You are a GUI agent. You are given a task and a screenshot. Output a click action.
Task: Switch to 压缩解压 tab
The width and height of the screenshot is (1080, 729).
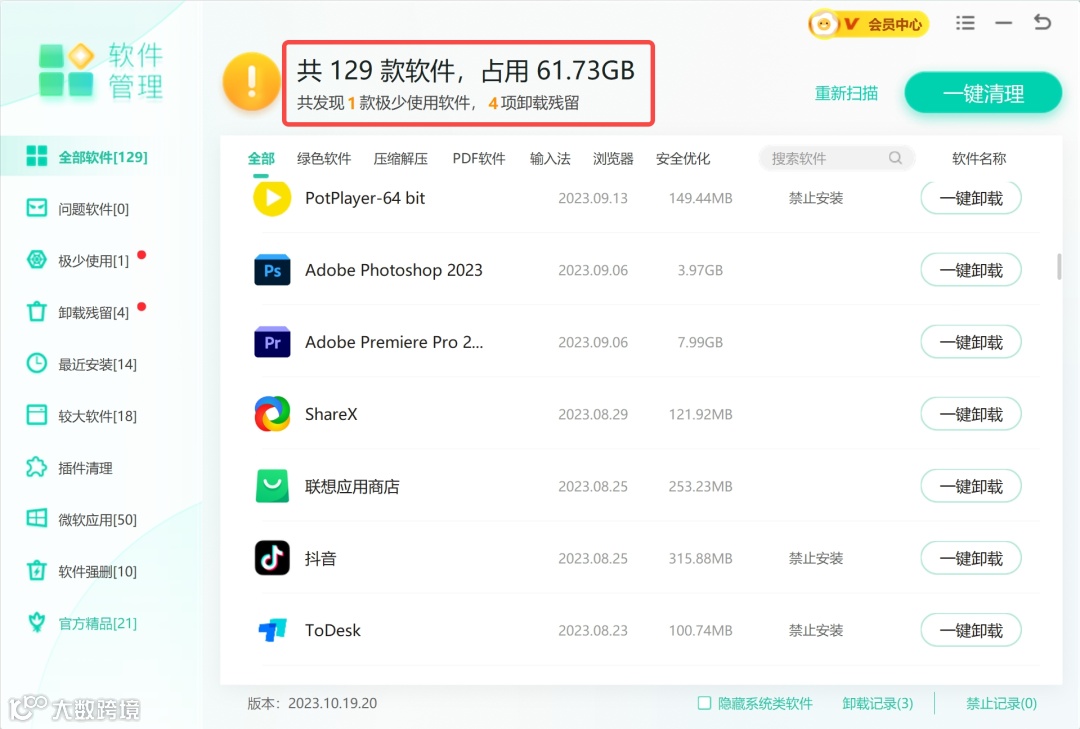click(400, 158)
